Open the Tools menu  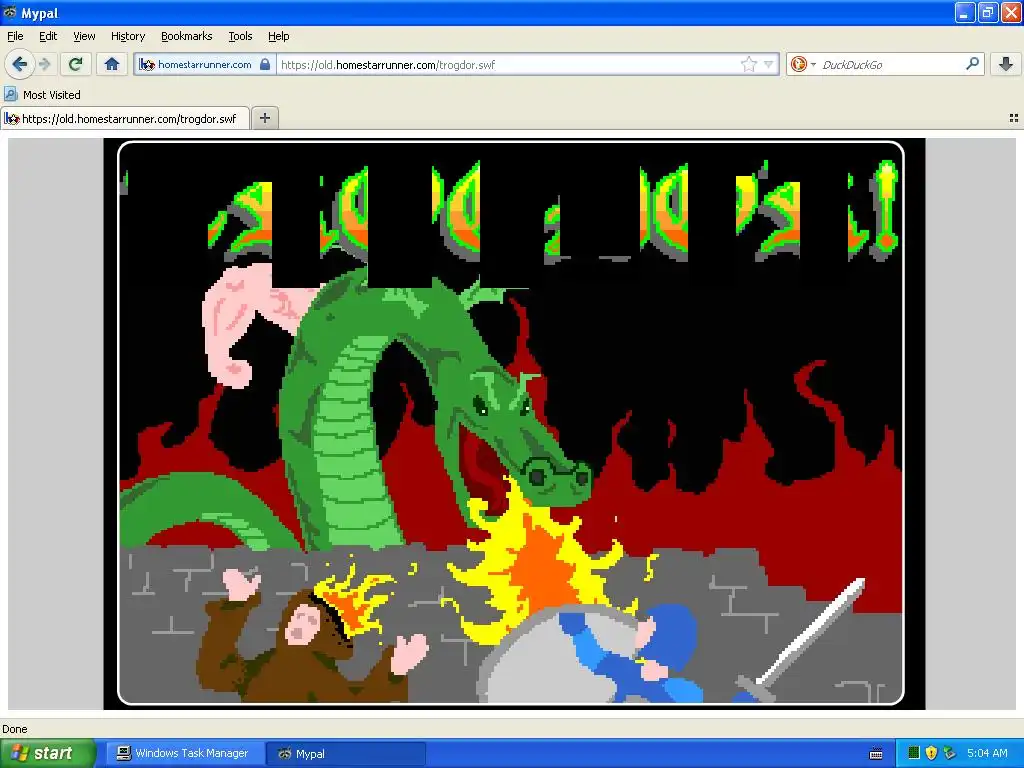coord(240,36)
